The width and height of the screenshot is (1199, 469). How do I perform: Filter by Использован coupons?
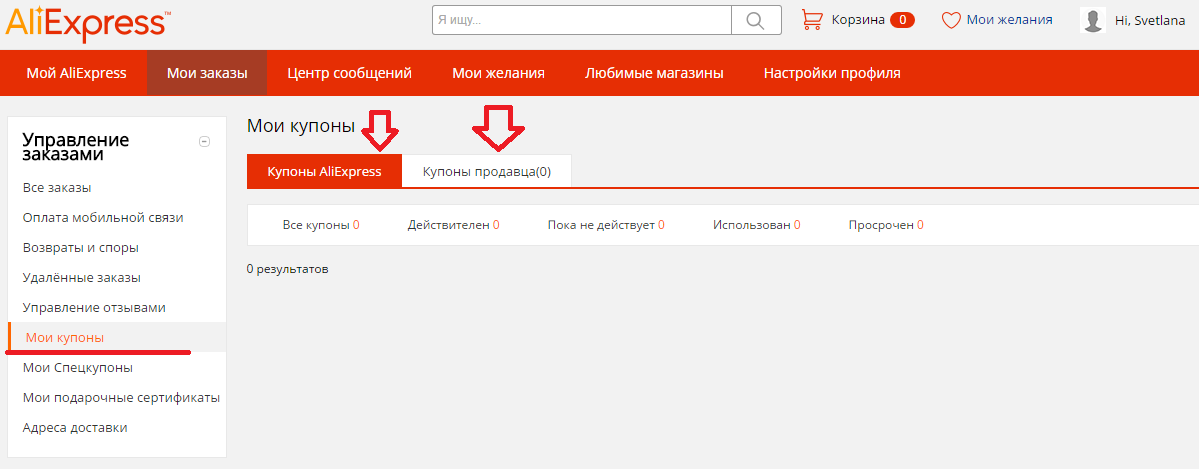(x=757, y=225)
